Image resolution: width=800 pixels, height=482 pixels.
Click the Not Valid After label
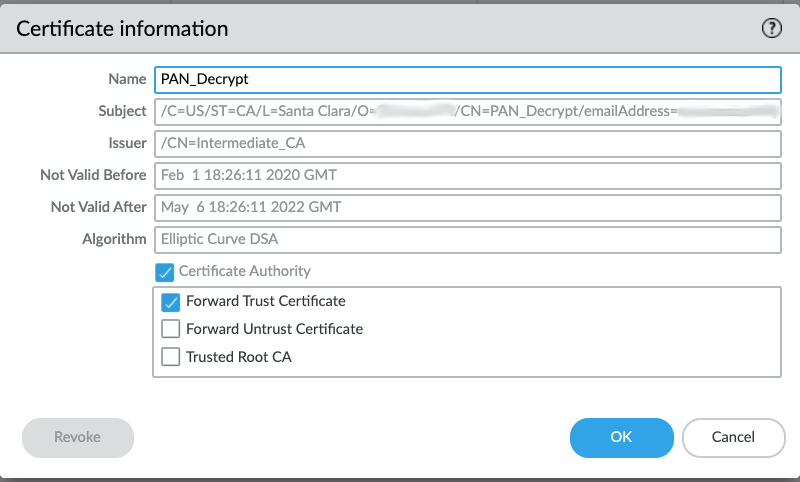(98, 207)
